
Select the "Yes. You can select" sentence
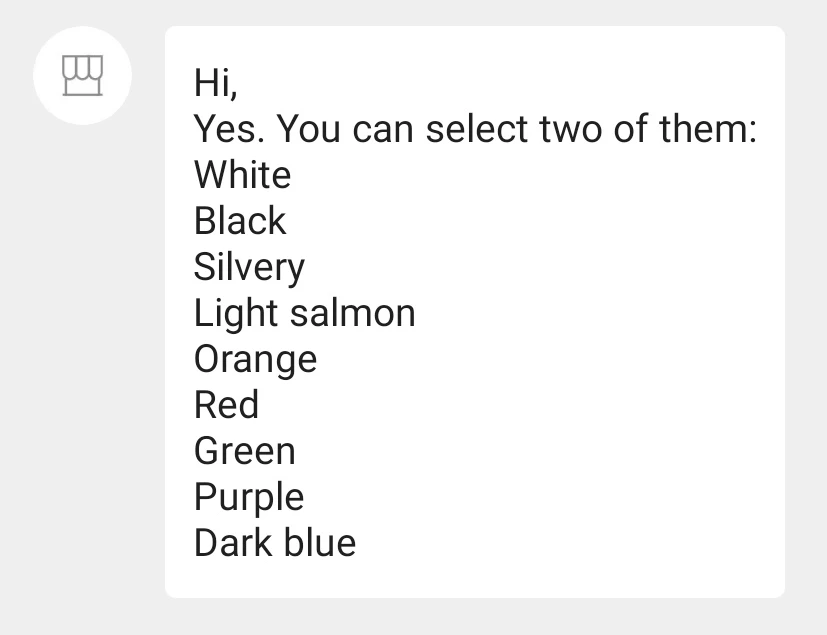click(x=475, y=129)
